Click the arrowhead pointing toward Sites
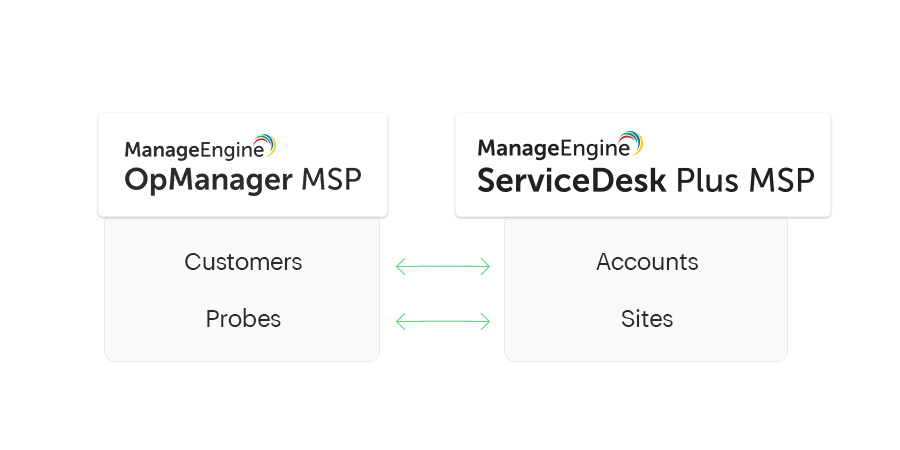900x450 pixels. point(485,321)
